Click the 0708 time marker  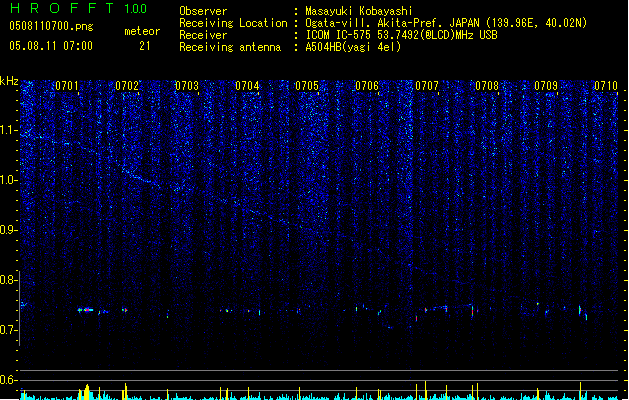[x=487, y=86]
